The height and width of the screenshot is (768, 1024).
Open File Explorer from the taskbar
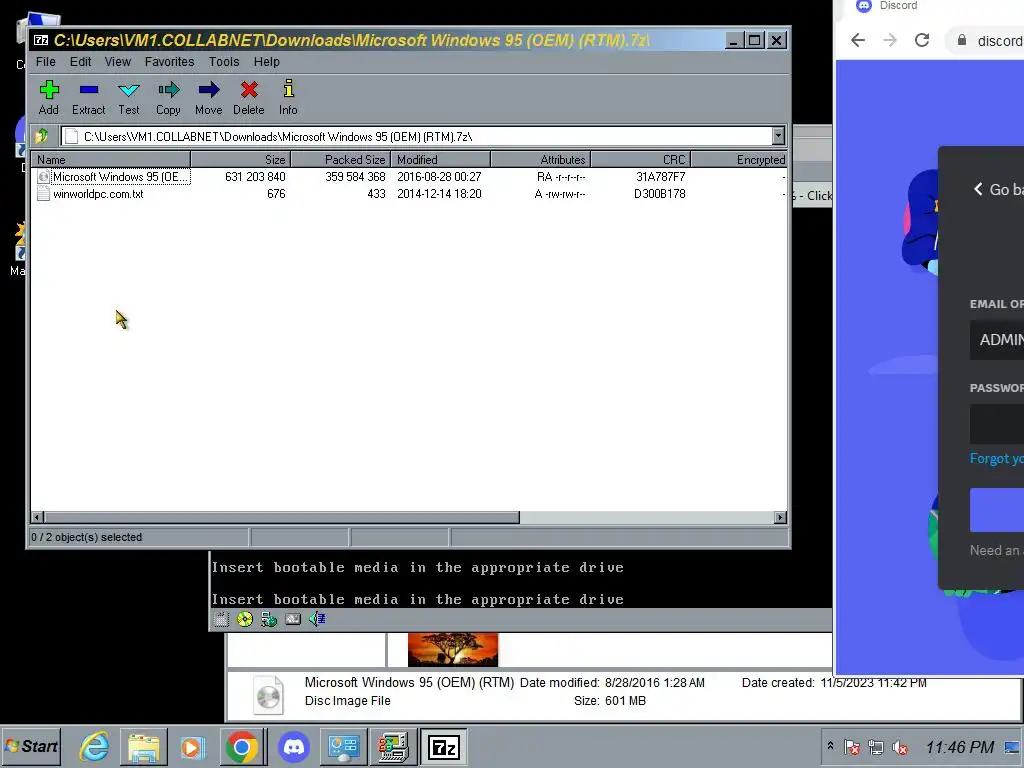coord(144,746)
